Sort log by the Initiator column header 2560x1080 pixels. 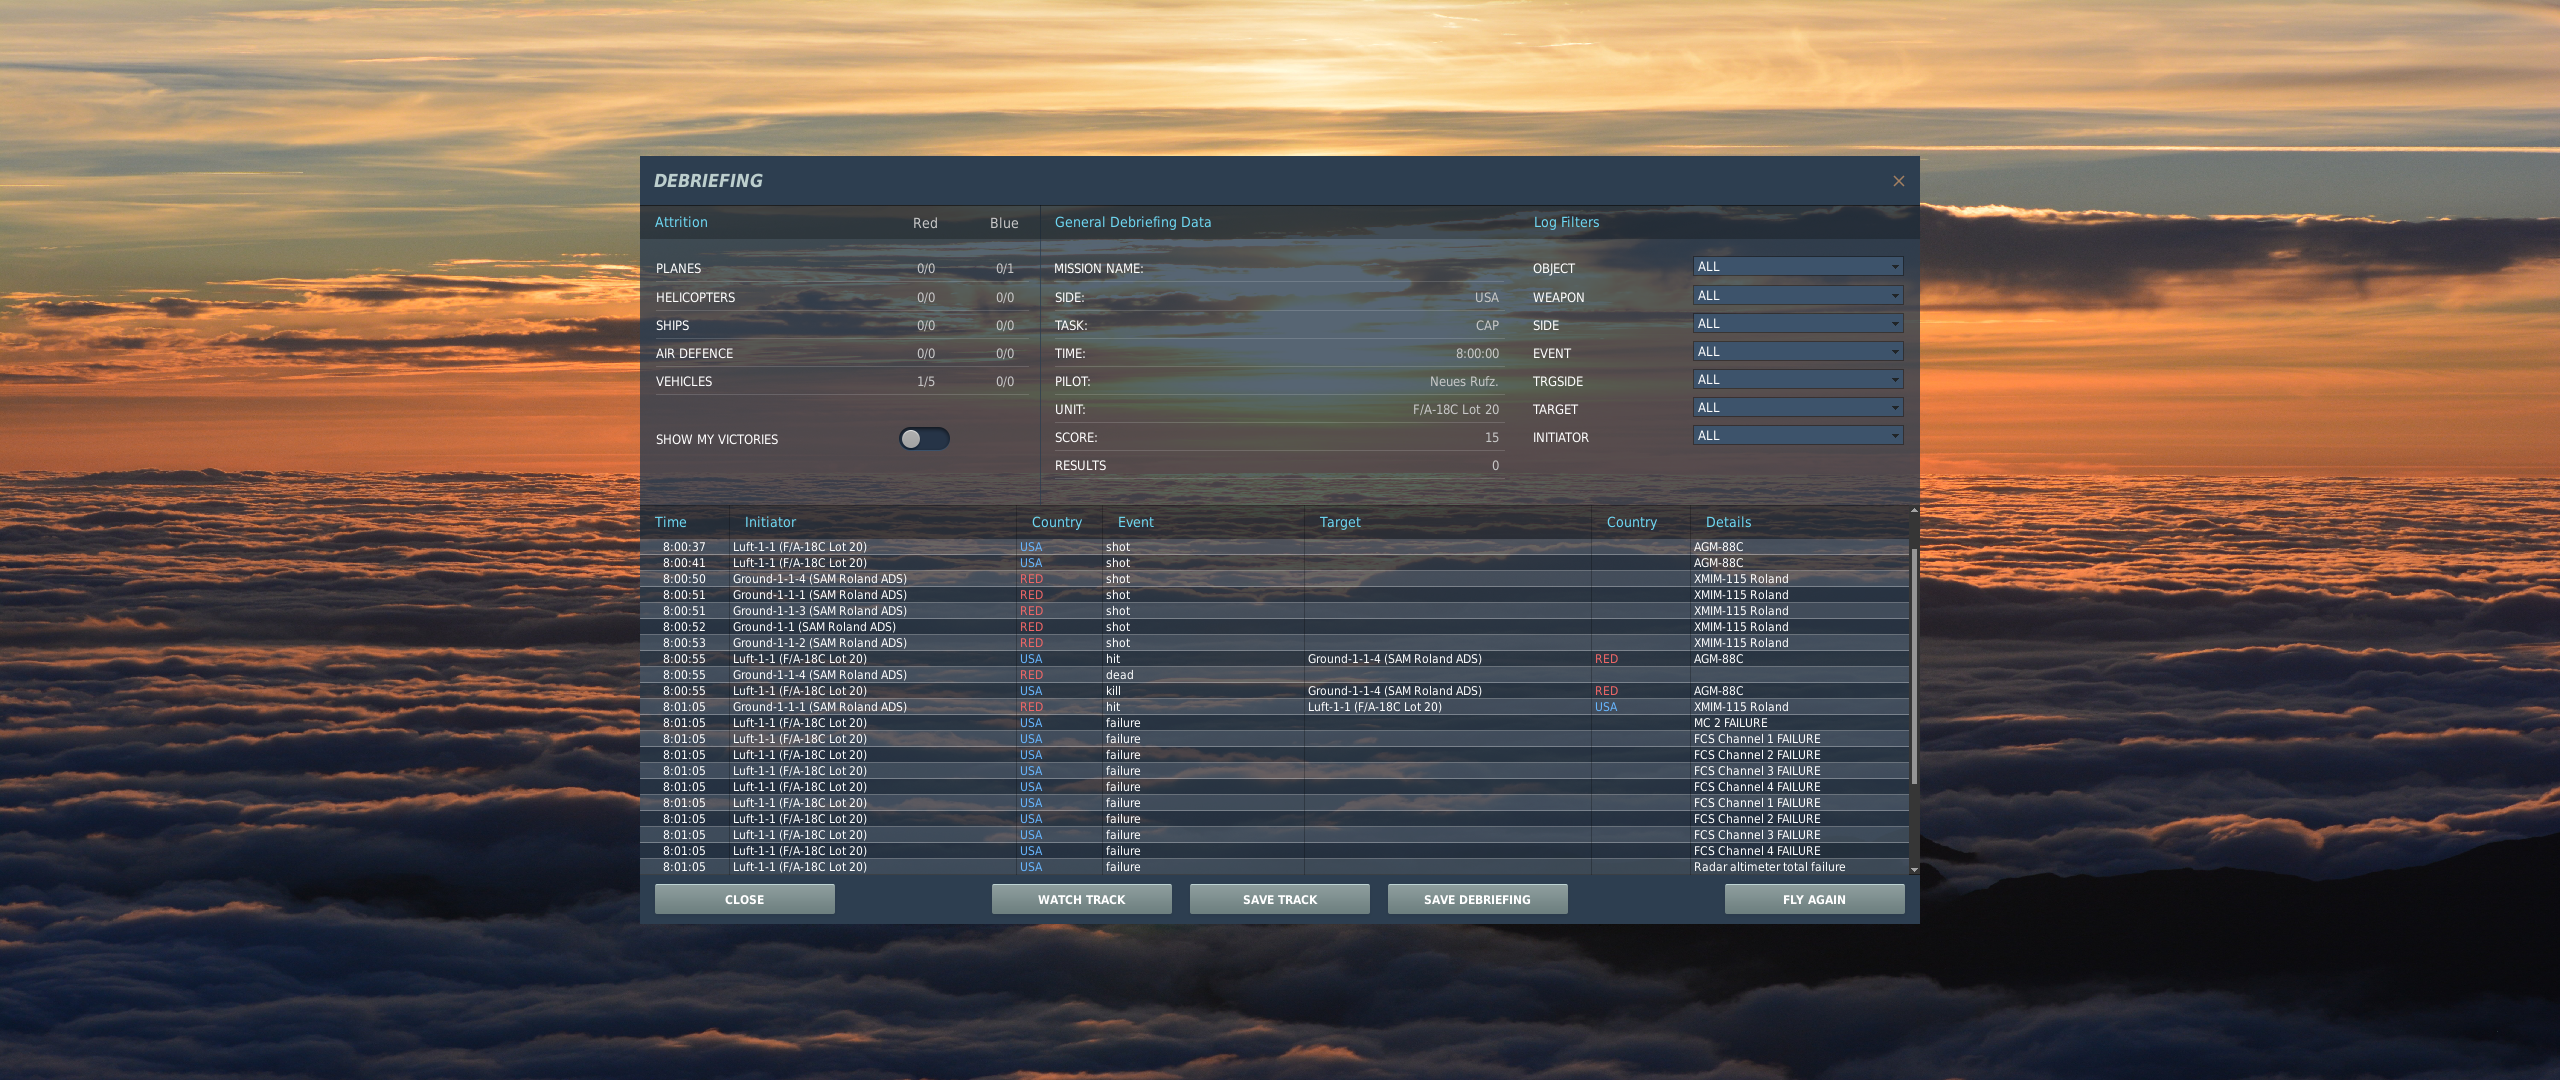[770, 522]
